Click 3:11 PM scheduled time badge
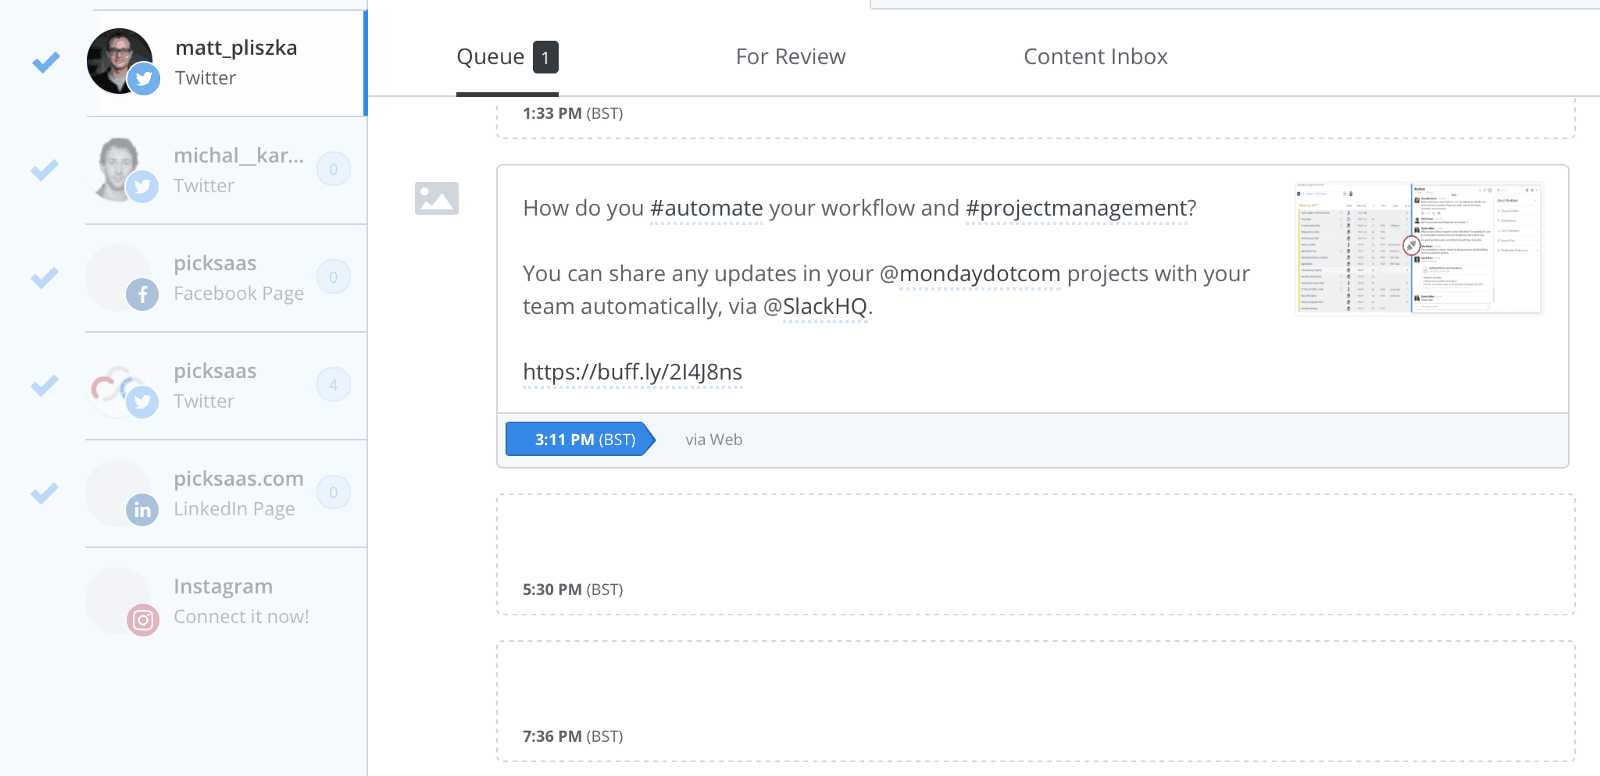The image size is (1600, 776). tap(581, 439)
